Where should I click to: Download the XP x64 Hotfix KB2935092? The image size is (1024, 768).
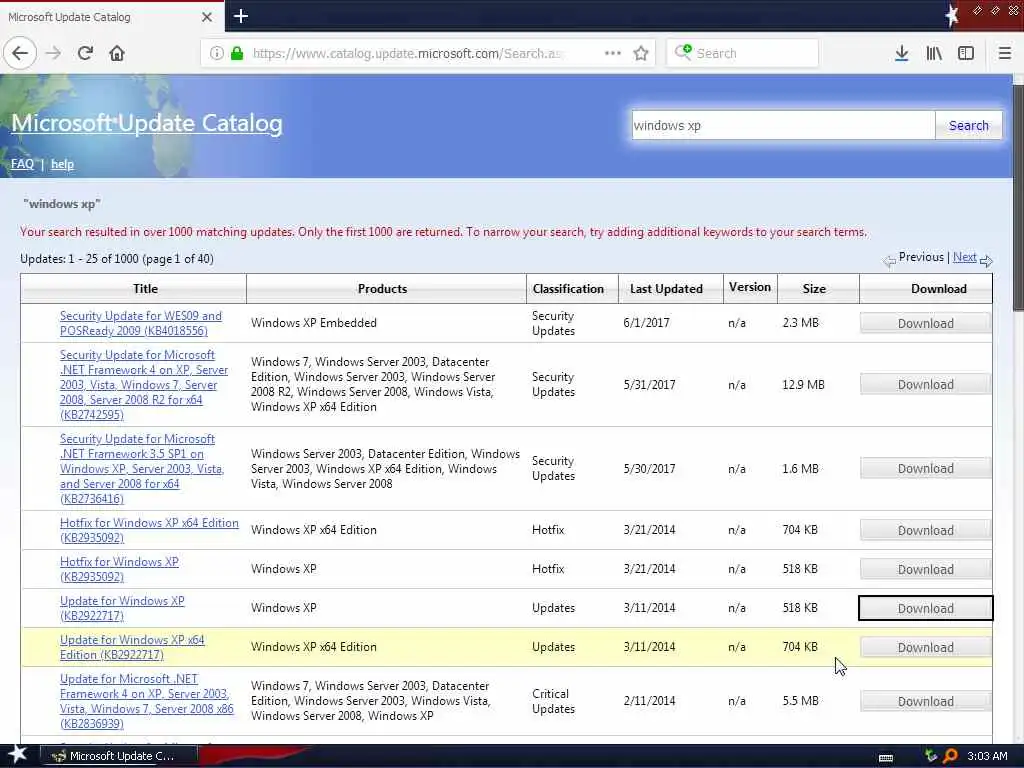click(x=925, y=530)
